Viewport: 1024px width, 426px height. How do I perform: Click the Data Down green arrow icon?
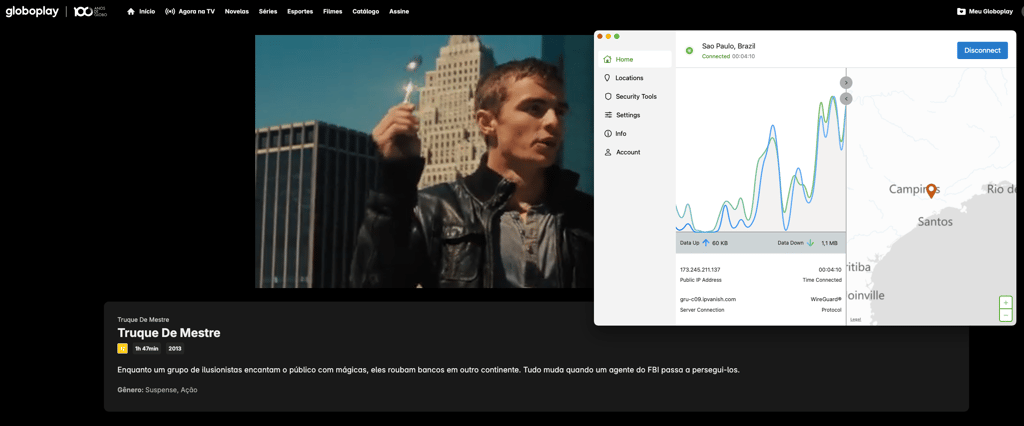(810, 242)
